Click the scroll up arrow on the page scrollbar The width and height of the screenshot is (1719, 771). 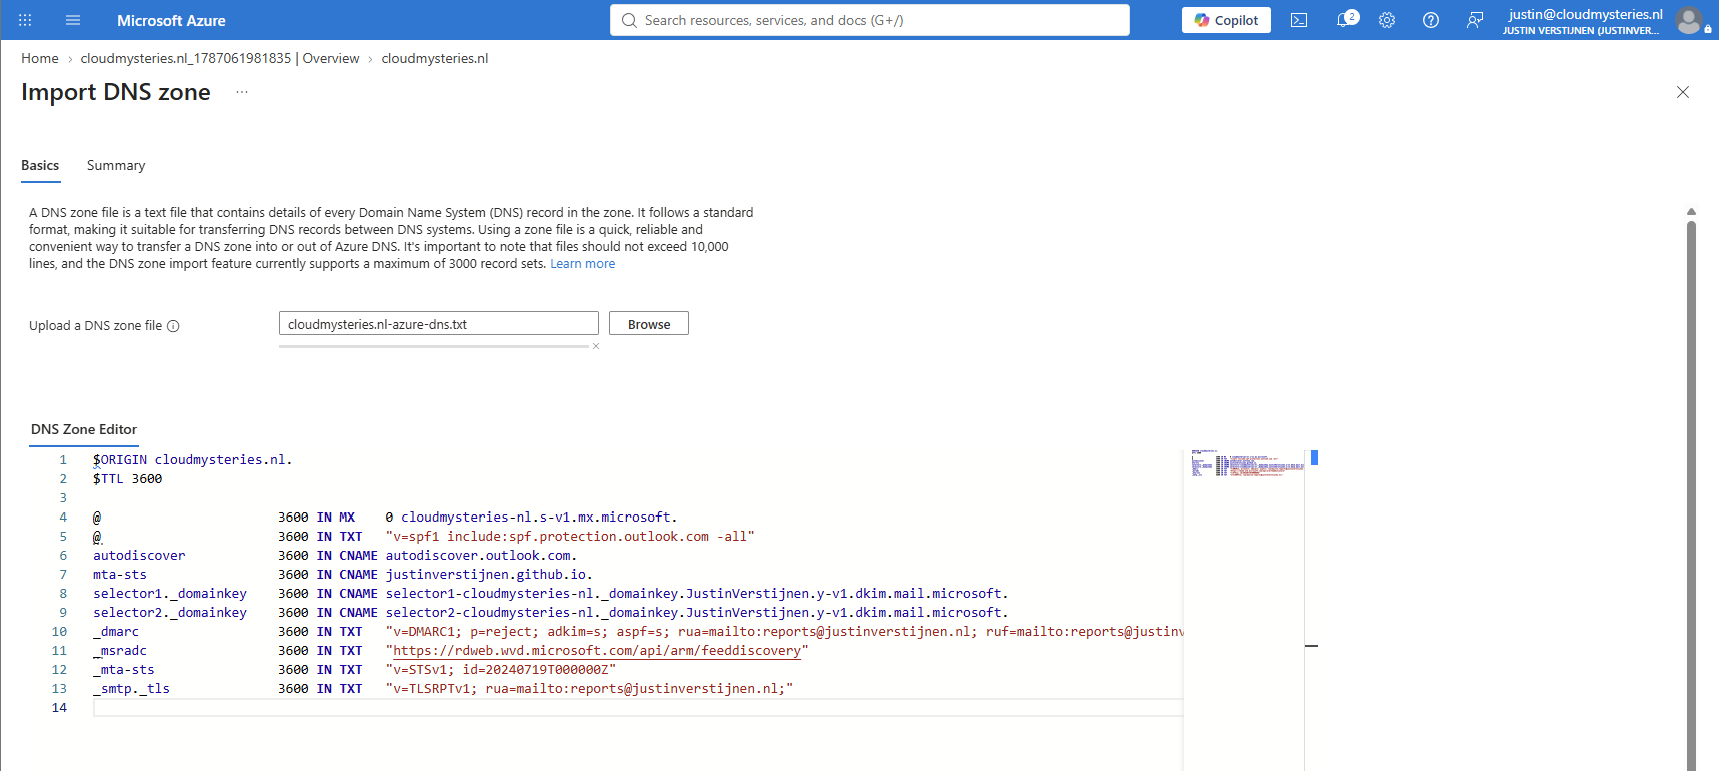pyautogui.click(x=1691, y=211)
